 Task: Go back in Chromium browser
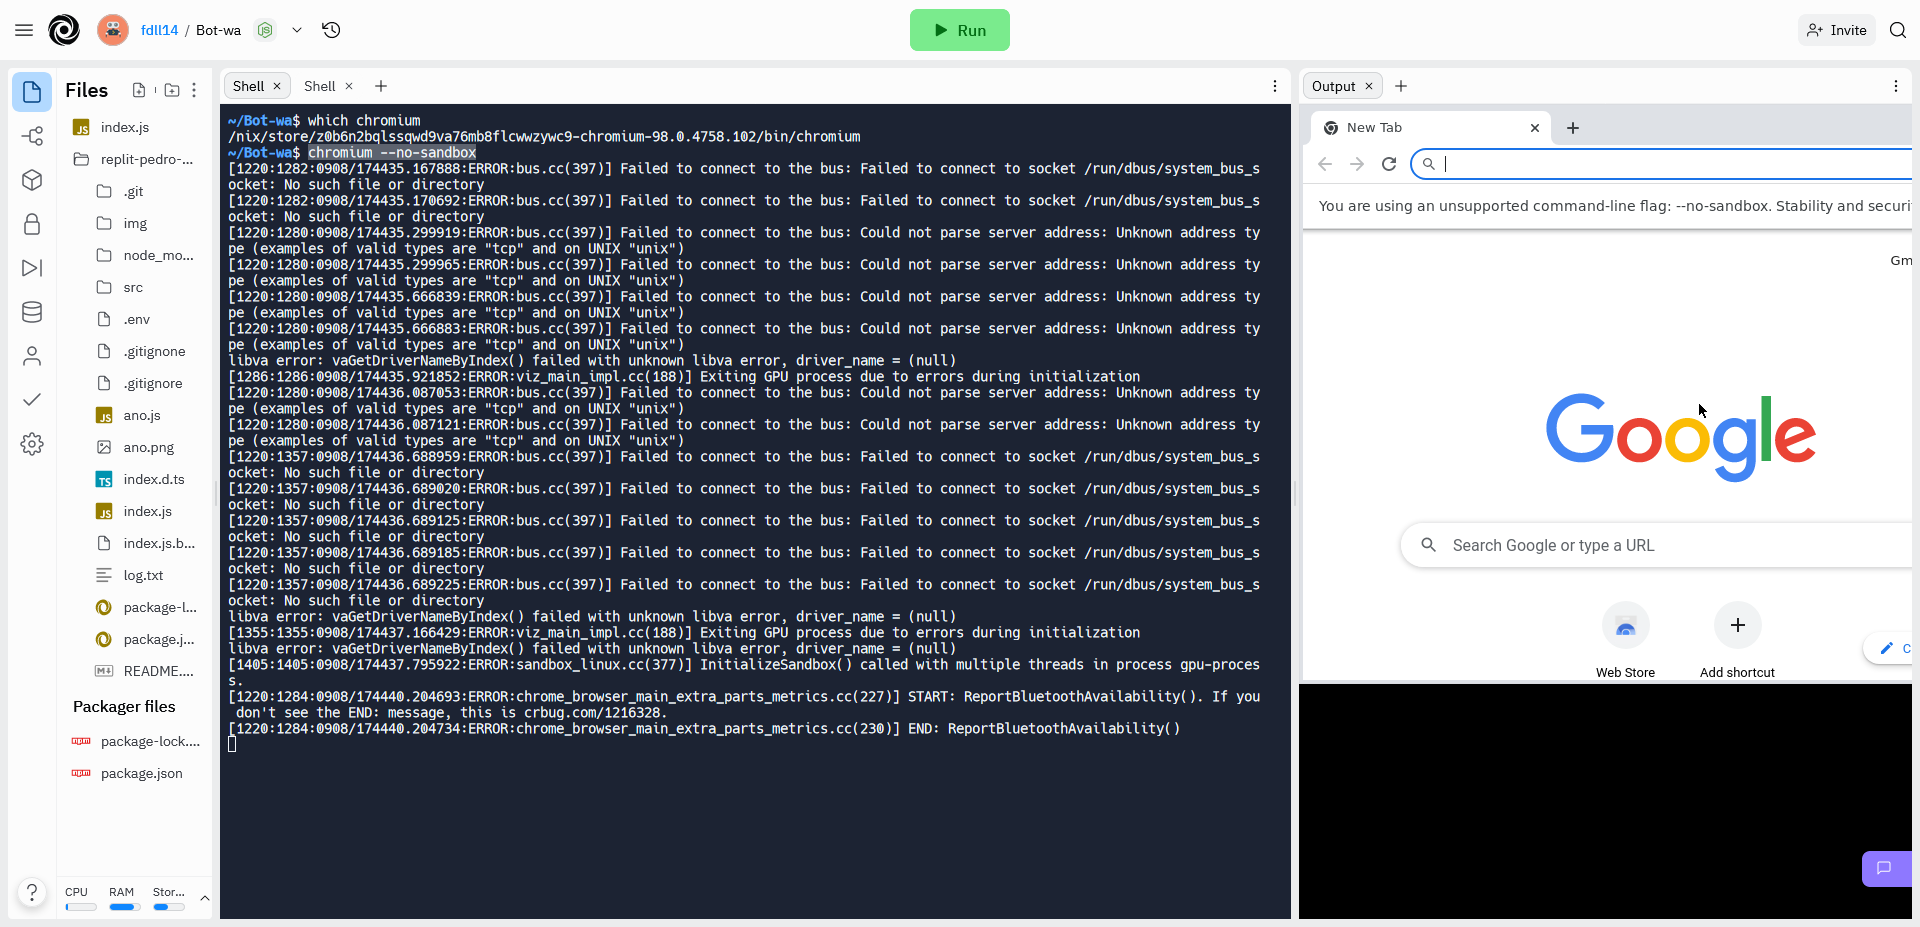tap(1325, 164)
